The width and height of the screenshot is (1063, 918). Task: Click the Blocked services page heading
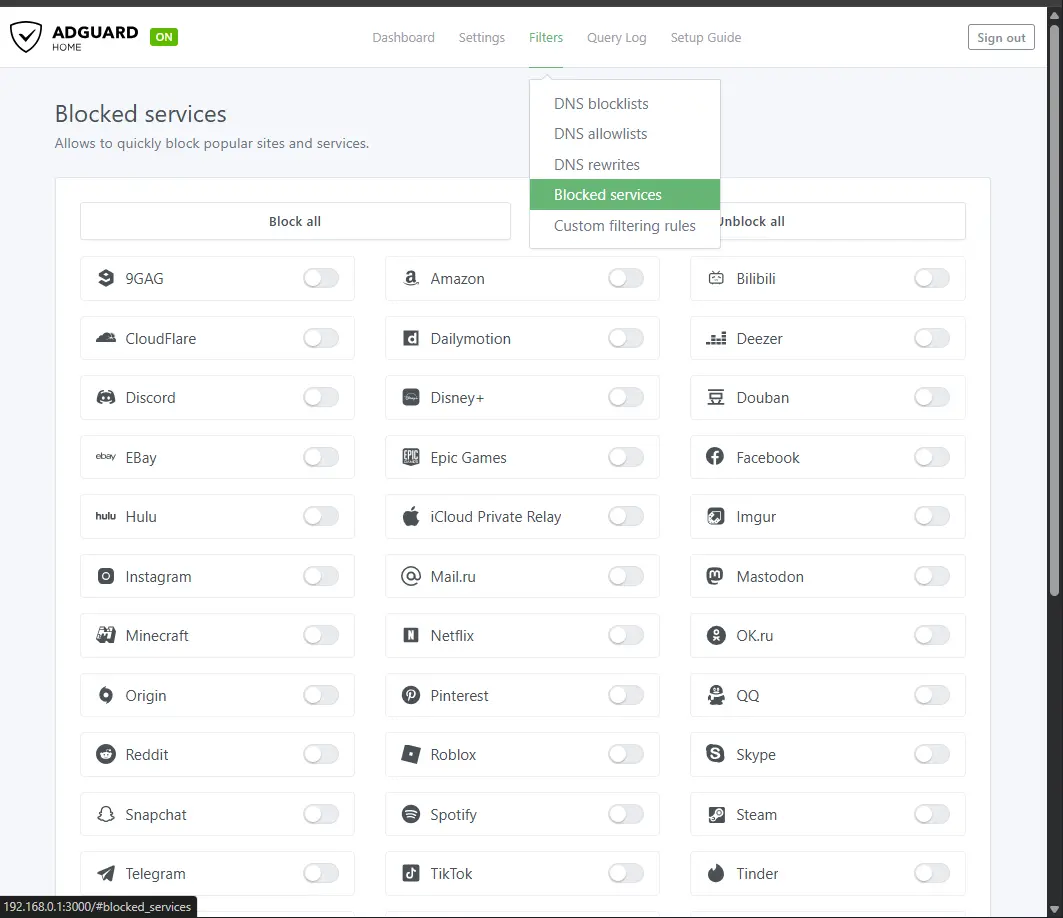point(140,114)
